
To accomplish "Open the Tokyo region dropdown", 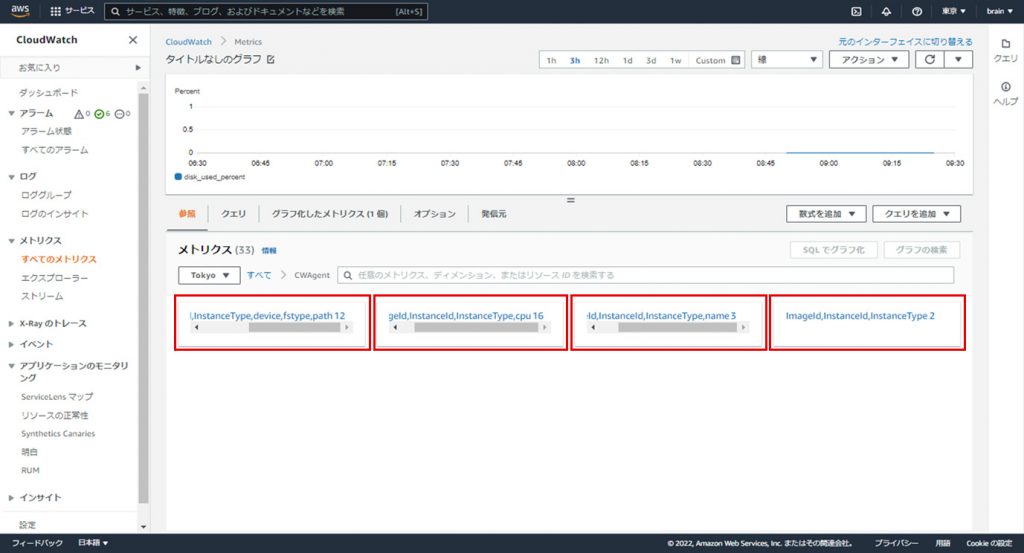I will click(x=209, y=275).
